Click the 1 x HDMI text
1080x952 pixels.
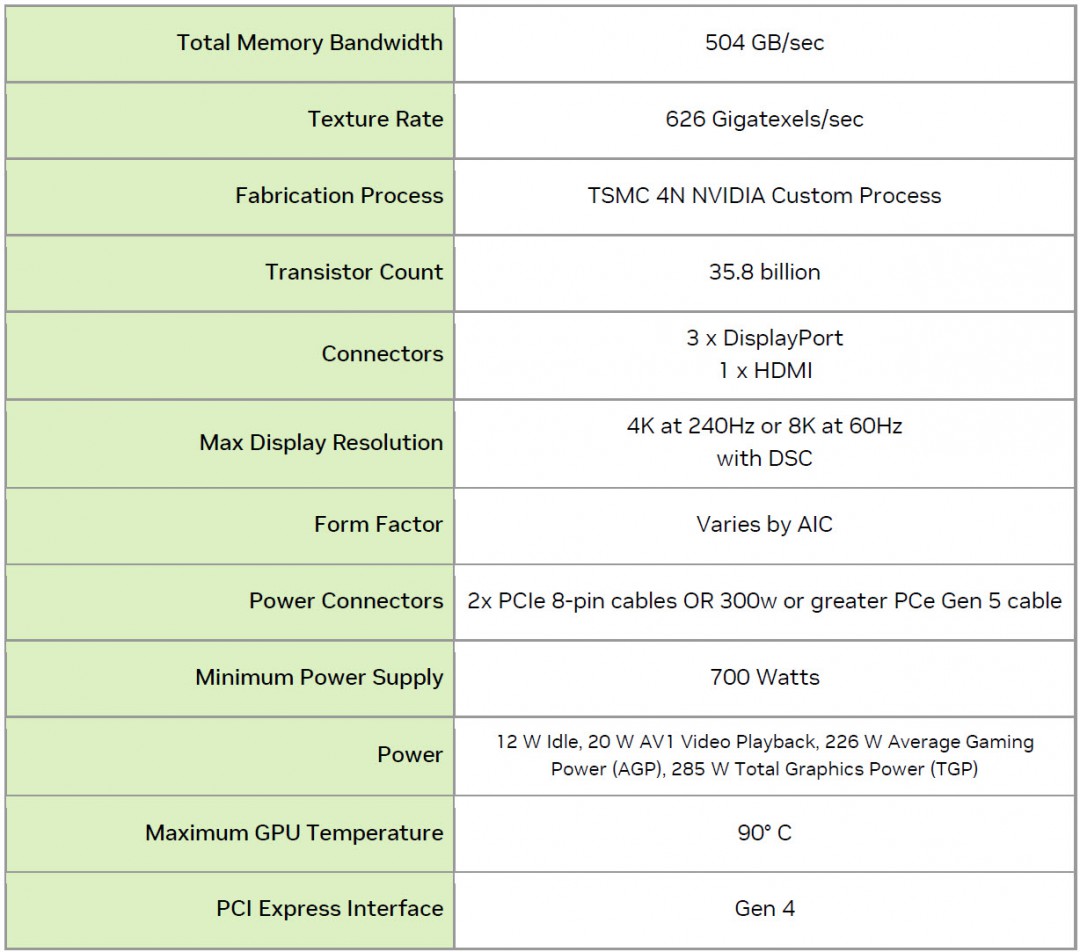coord(764,371)
